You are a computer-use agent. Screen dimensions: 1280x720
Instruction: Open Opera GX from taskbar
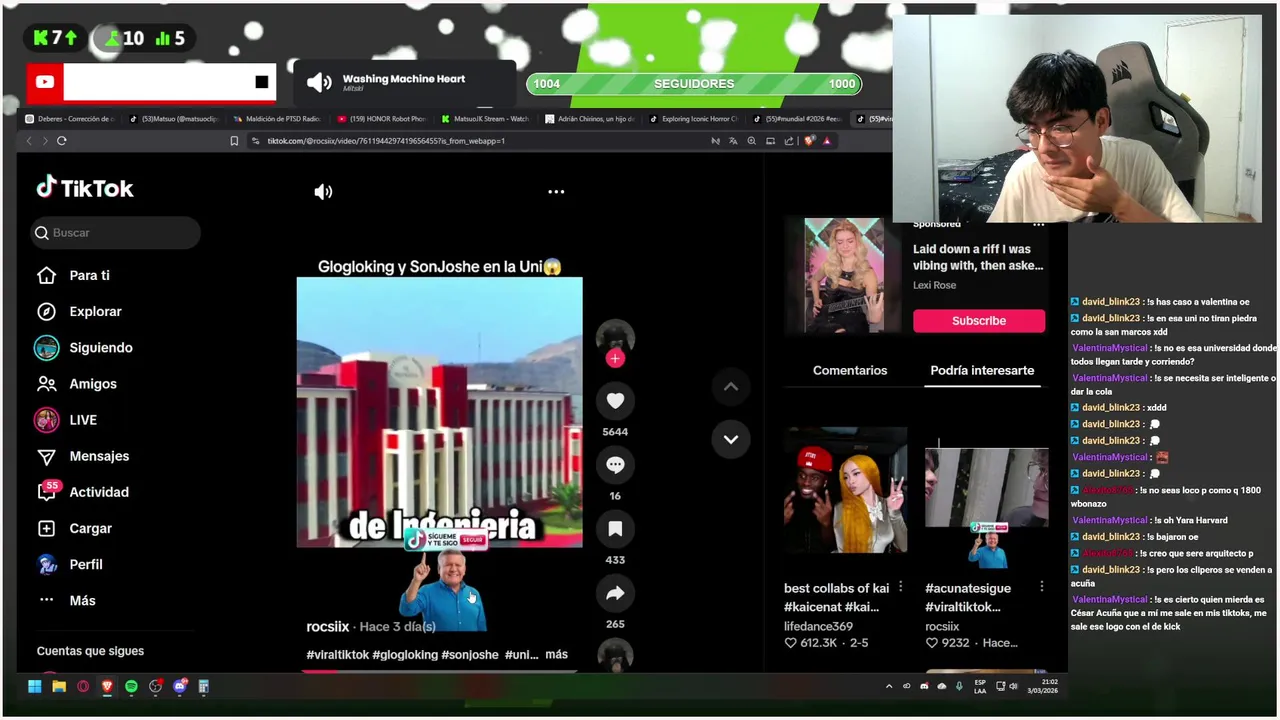83,686
